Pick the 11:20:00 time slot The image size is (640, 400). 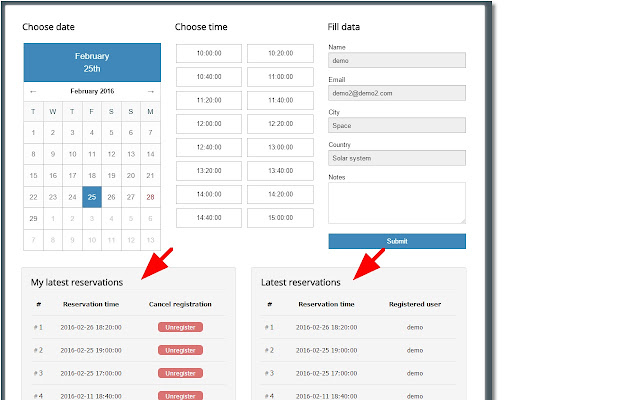tap(209, 100)
